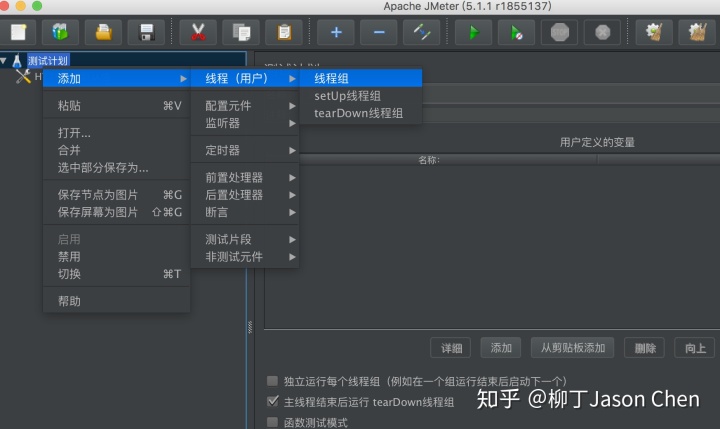Choose 禁用 from context menu
Screen dimensions: 720x429
pos(117,257)
